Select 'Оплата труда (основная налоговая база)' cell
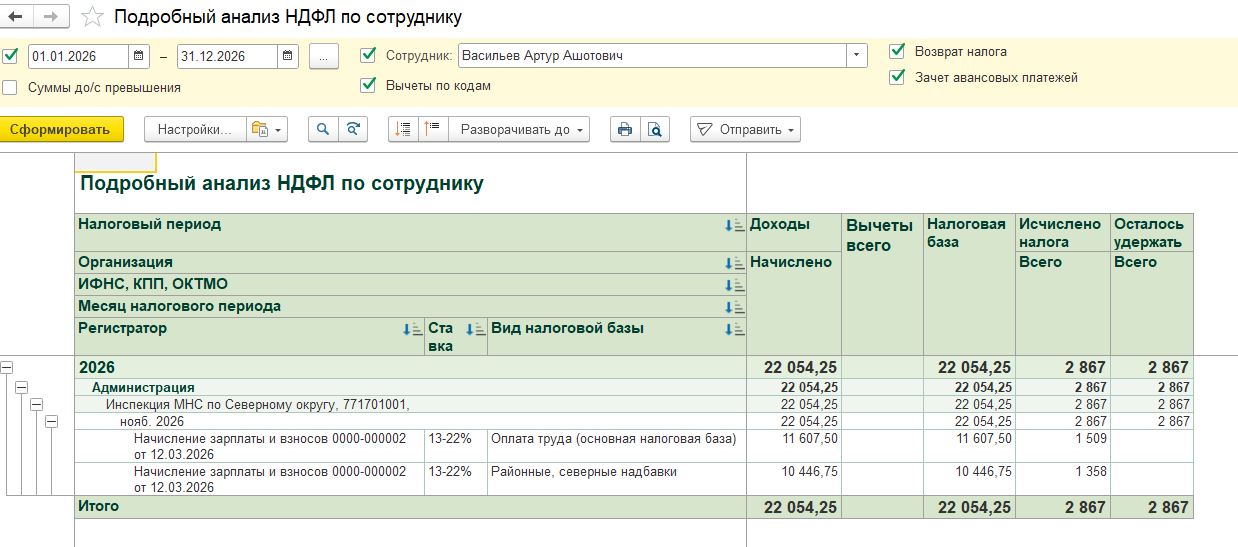The width and height of the screenshot is (1238, 547). [x=617, y=445]
